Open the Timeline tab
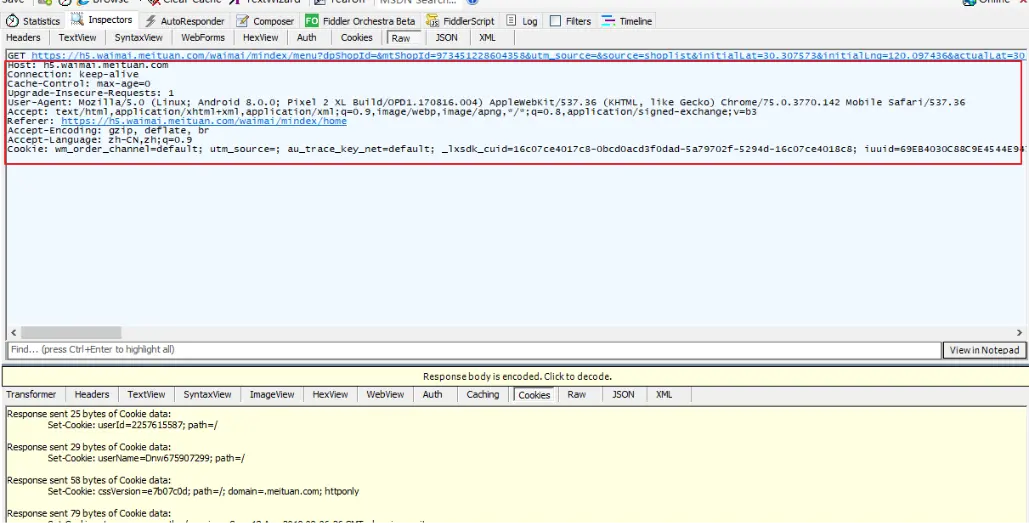 click(x=627, y=21)
